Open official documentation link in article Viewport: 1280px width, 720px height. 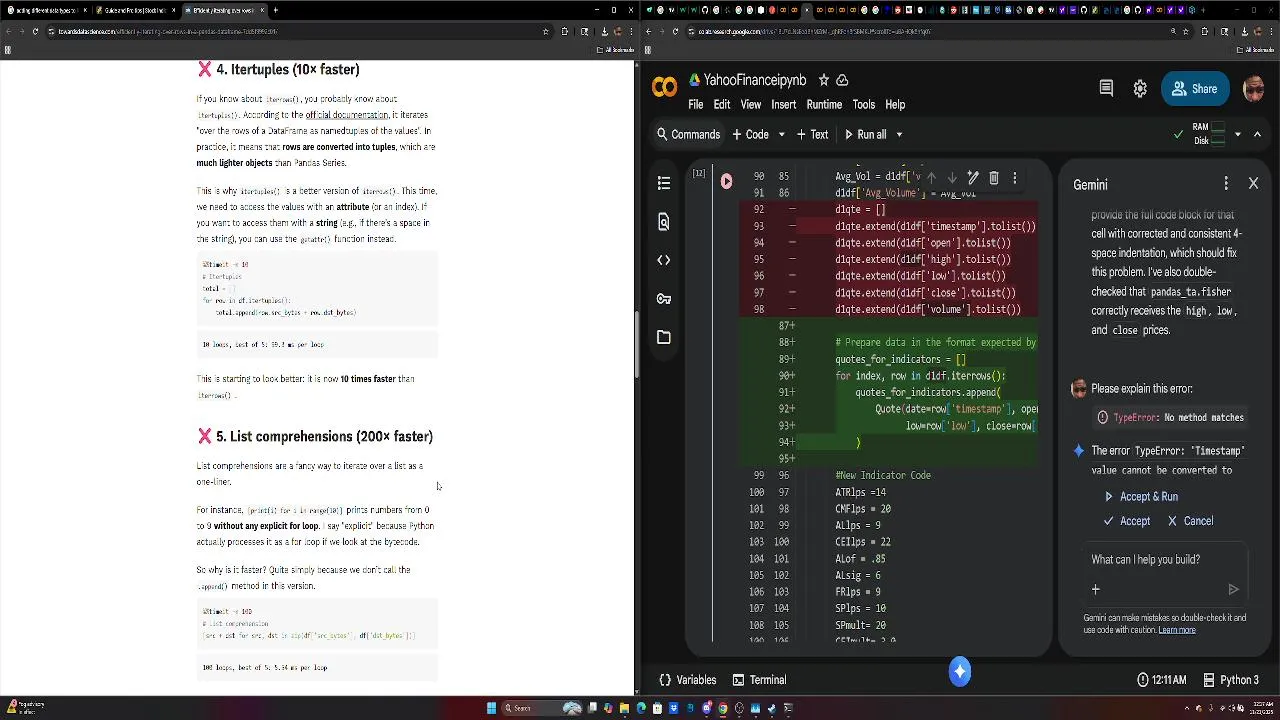click(x=347, y=115)
